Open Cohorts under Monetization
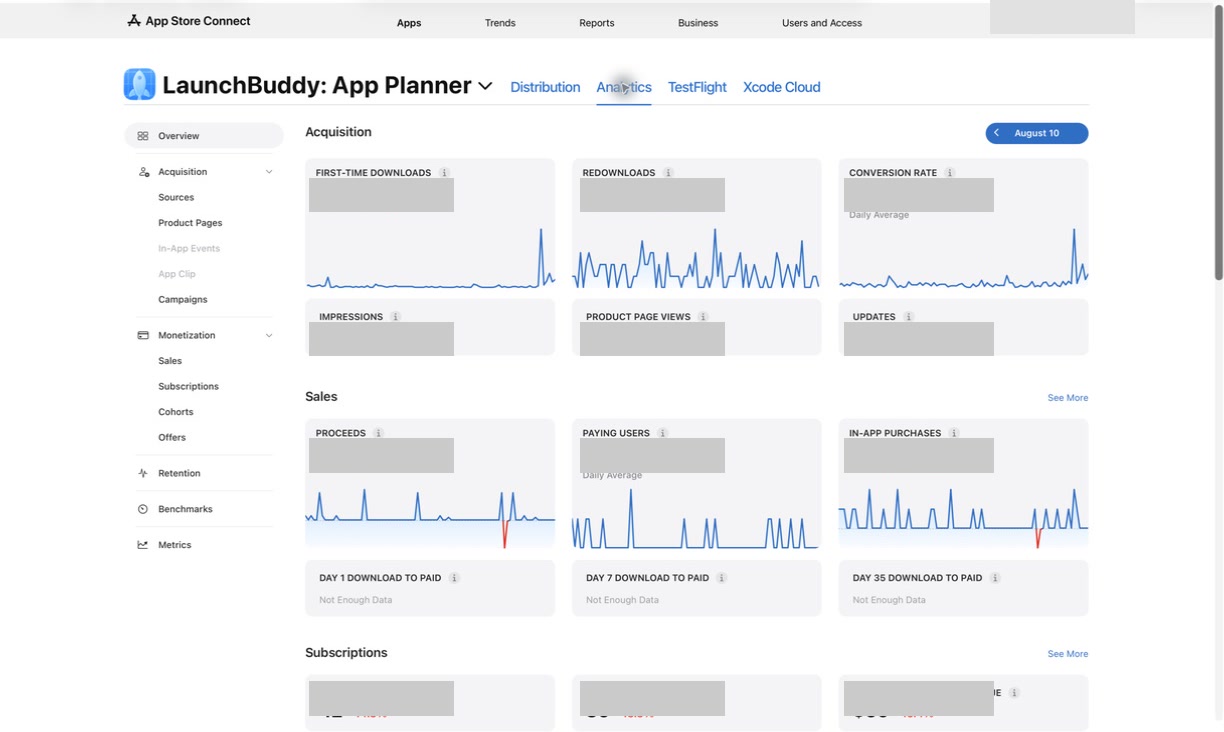Image resolution: width=1224 pixels, height=732 pixels. [176, 412]
